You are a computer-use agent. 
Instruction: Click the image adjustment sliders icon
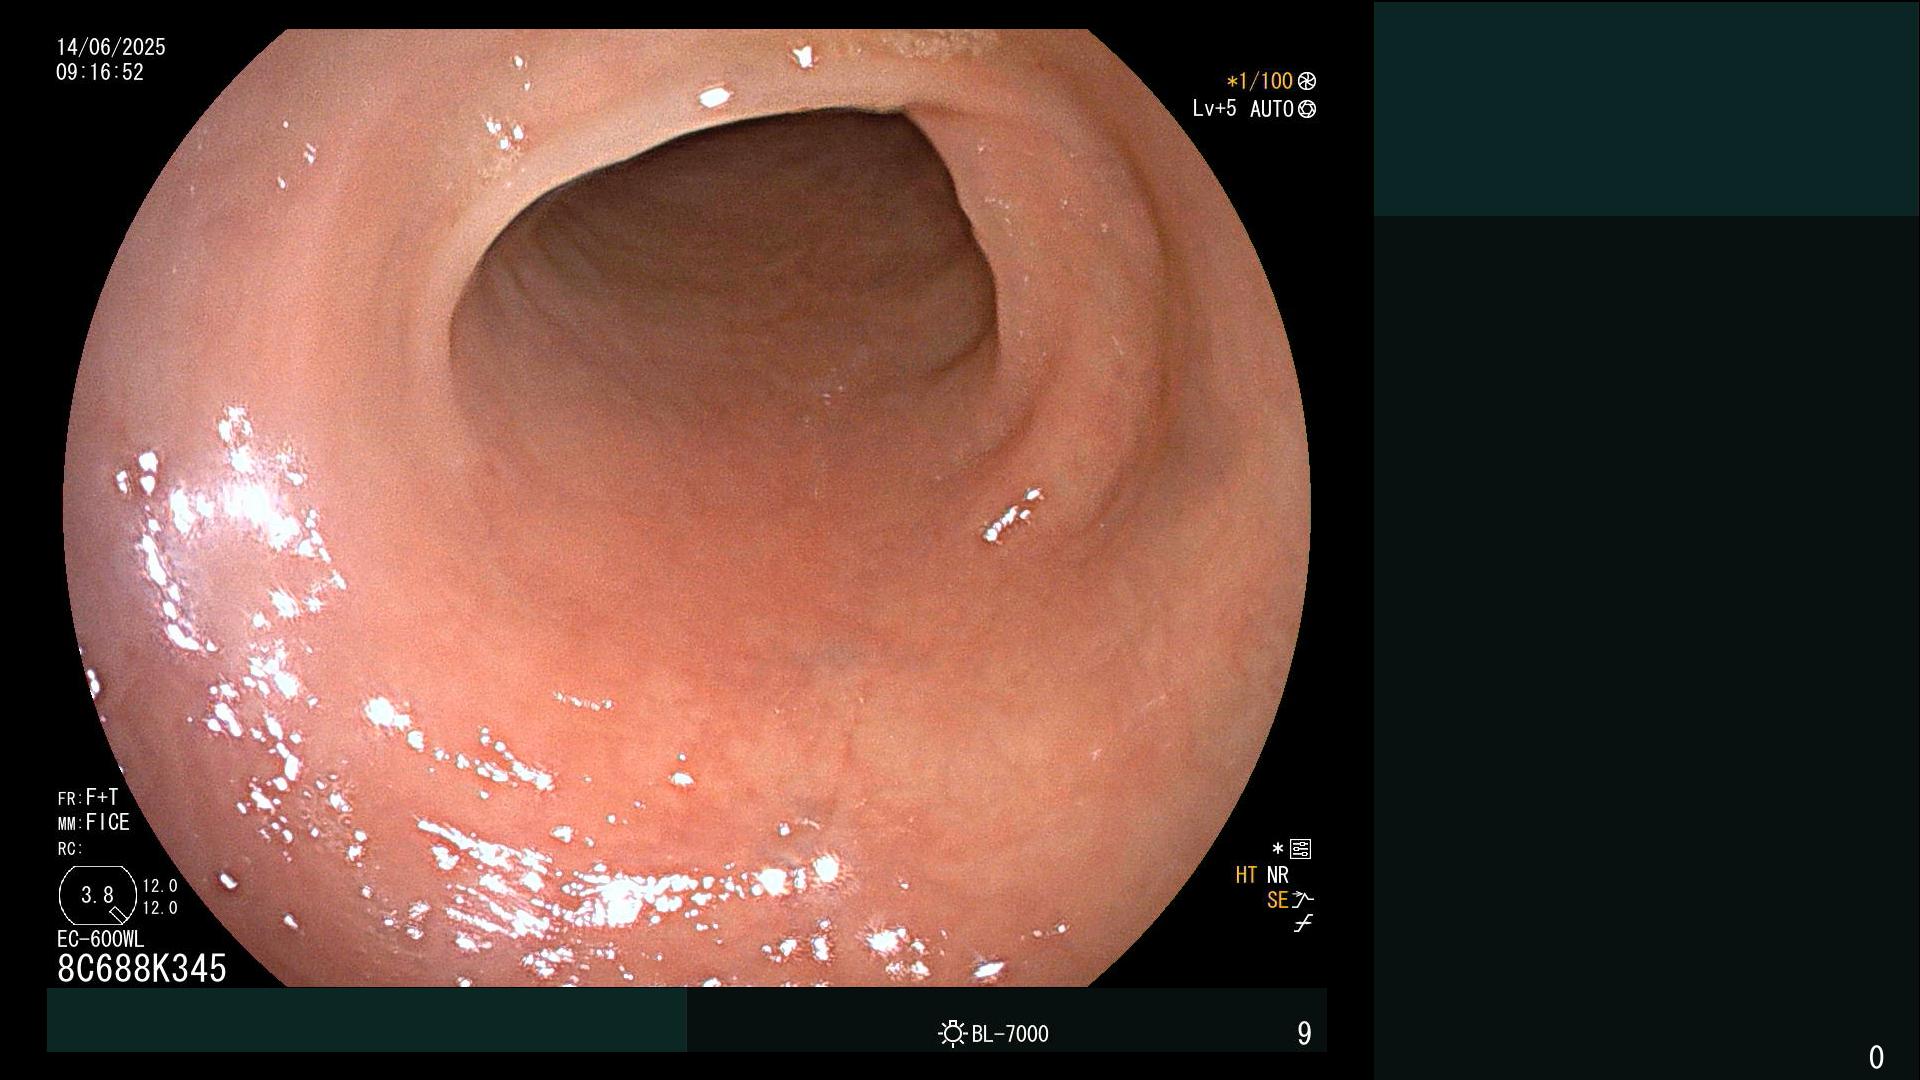(1300, 849)
